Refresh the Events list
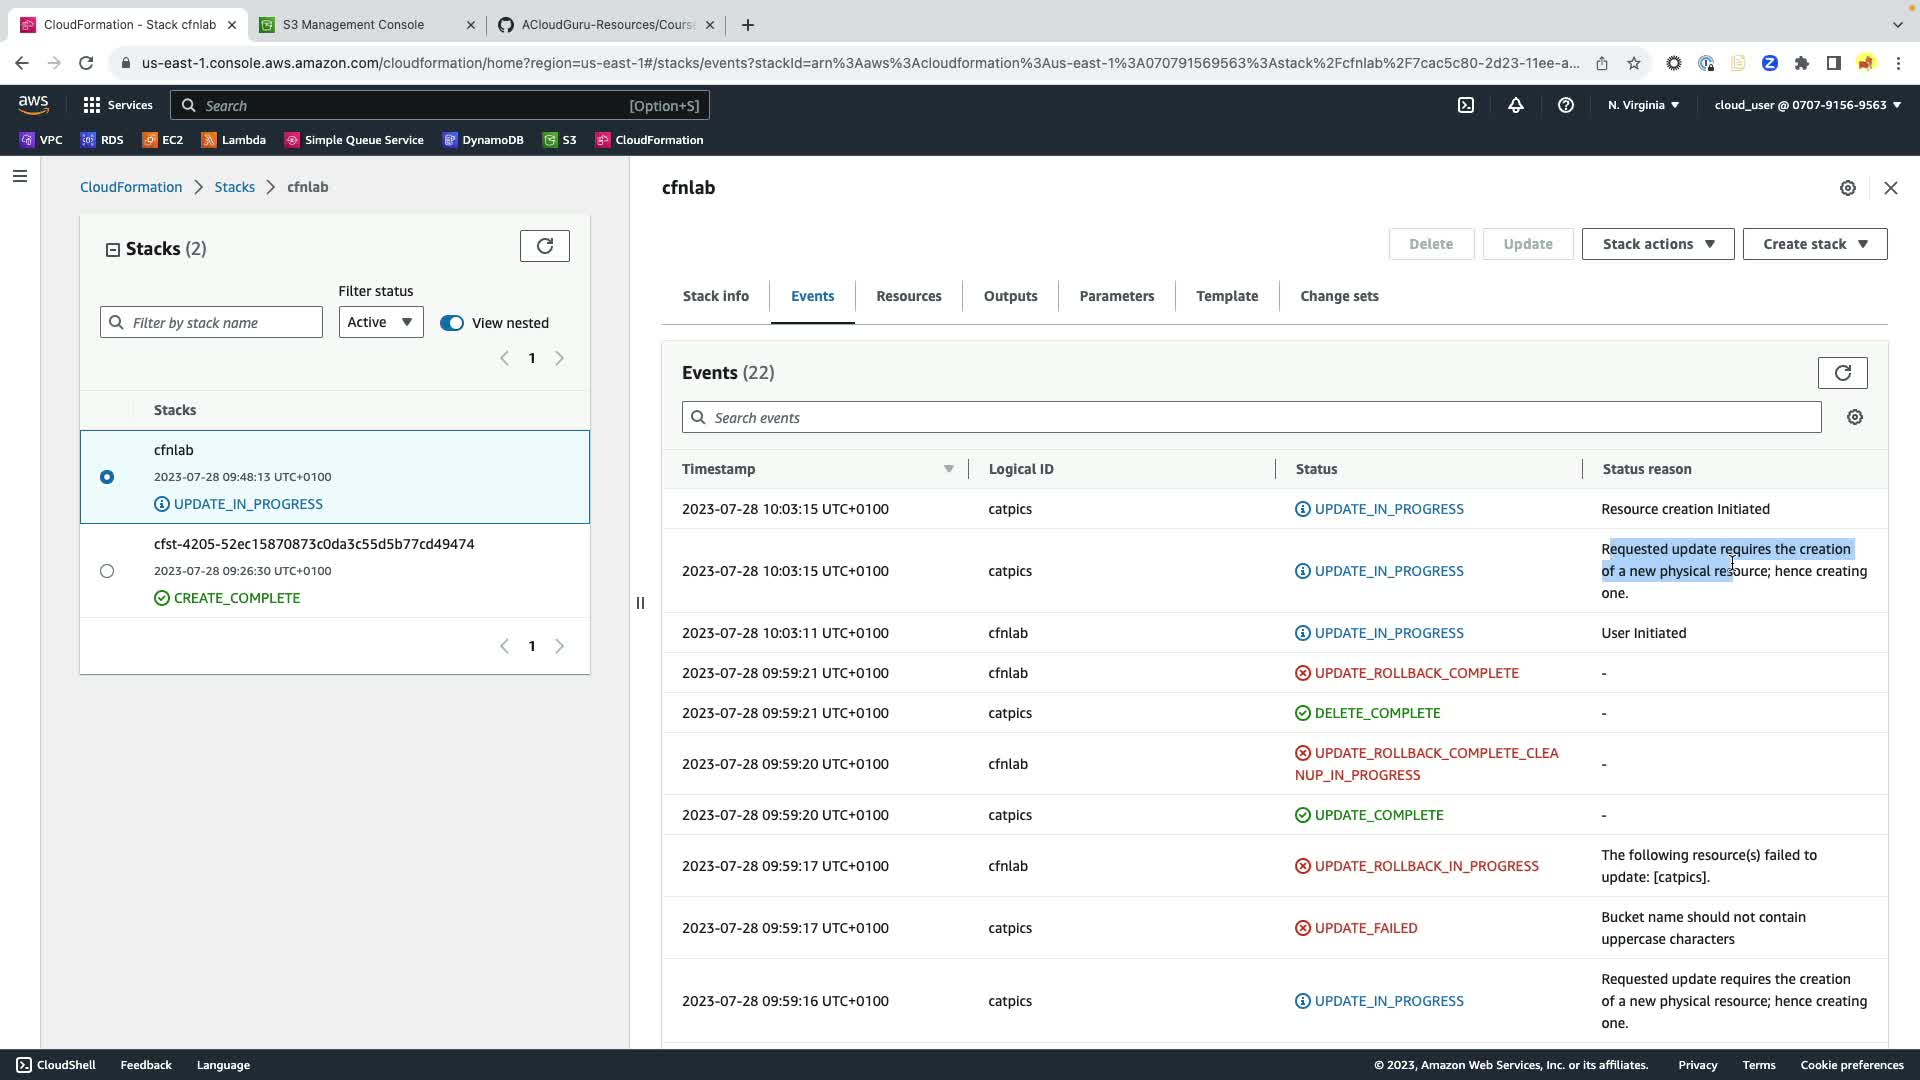1920x1080 pixels. [x=1842, y=373]
